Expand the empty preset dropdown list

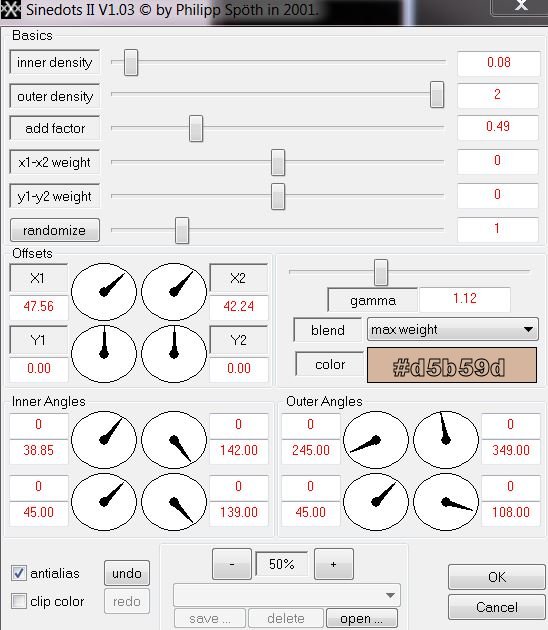click(286, 595)
